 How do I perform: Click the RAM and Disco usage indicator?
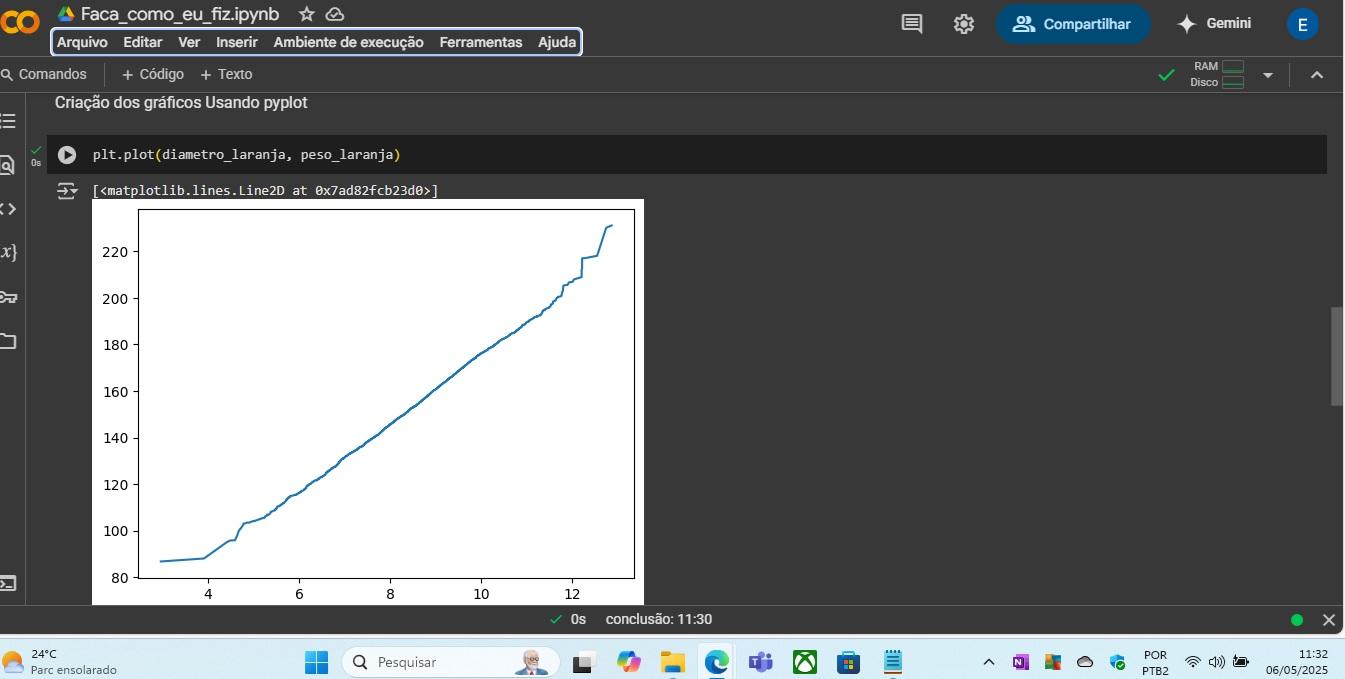coord(1217,74)
